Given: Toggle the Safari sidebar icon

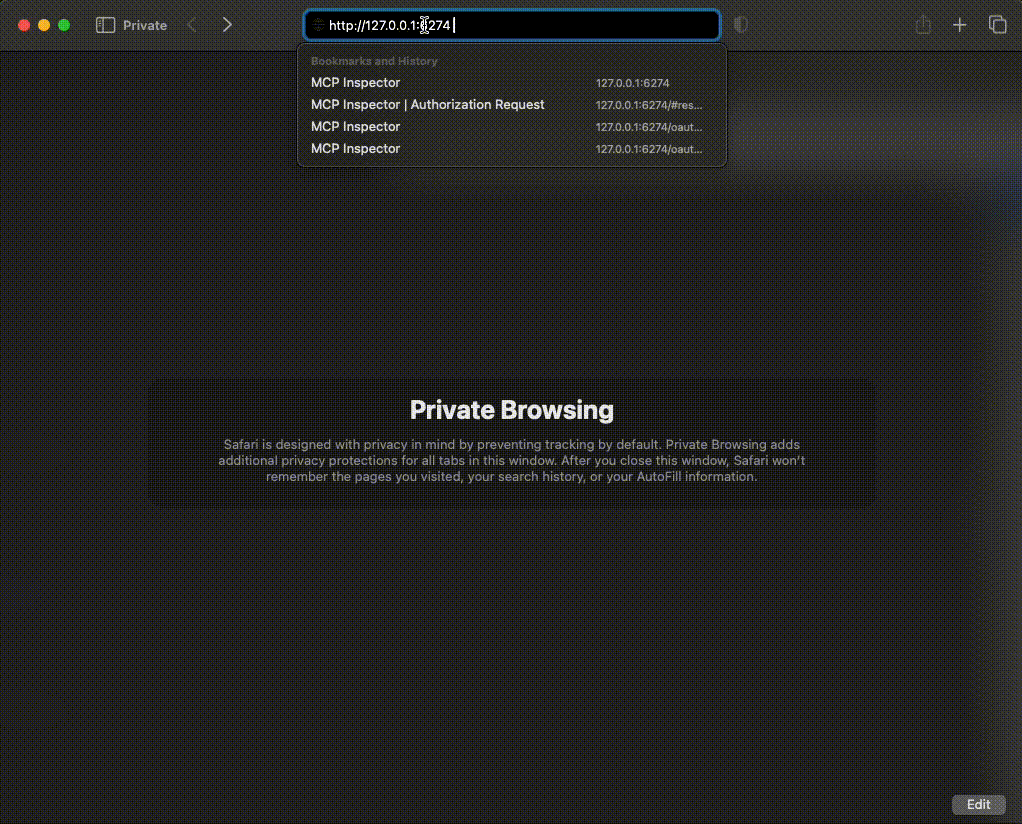Looking at the screenshot, I should tap(105, 25).
